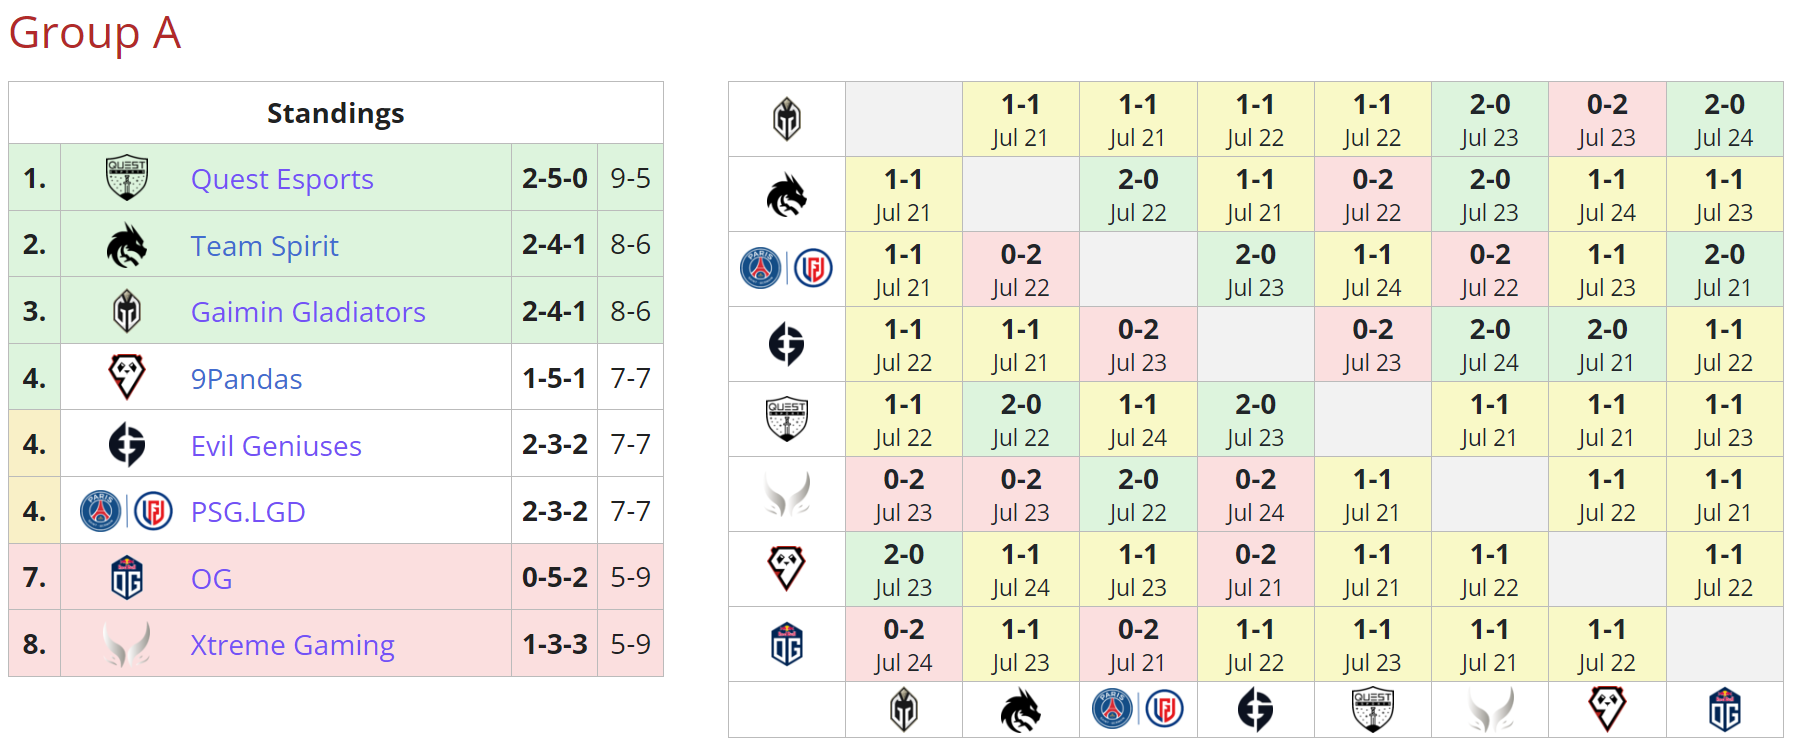
Task: Open the Team Spirit team link
Action: (265, 246)
